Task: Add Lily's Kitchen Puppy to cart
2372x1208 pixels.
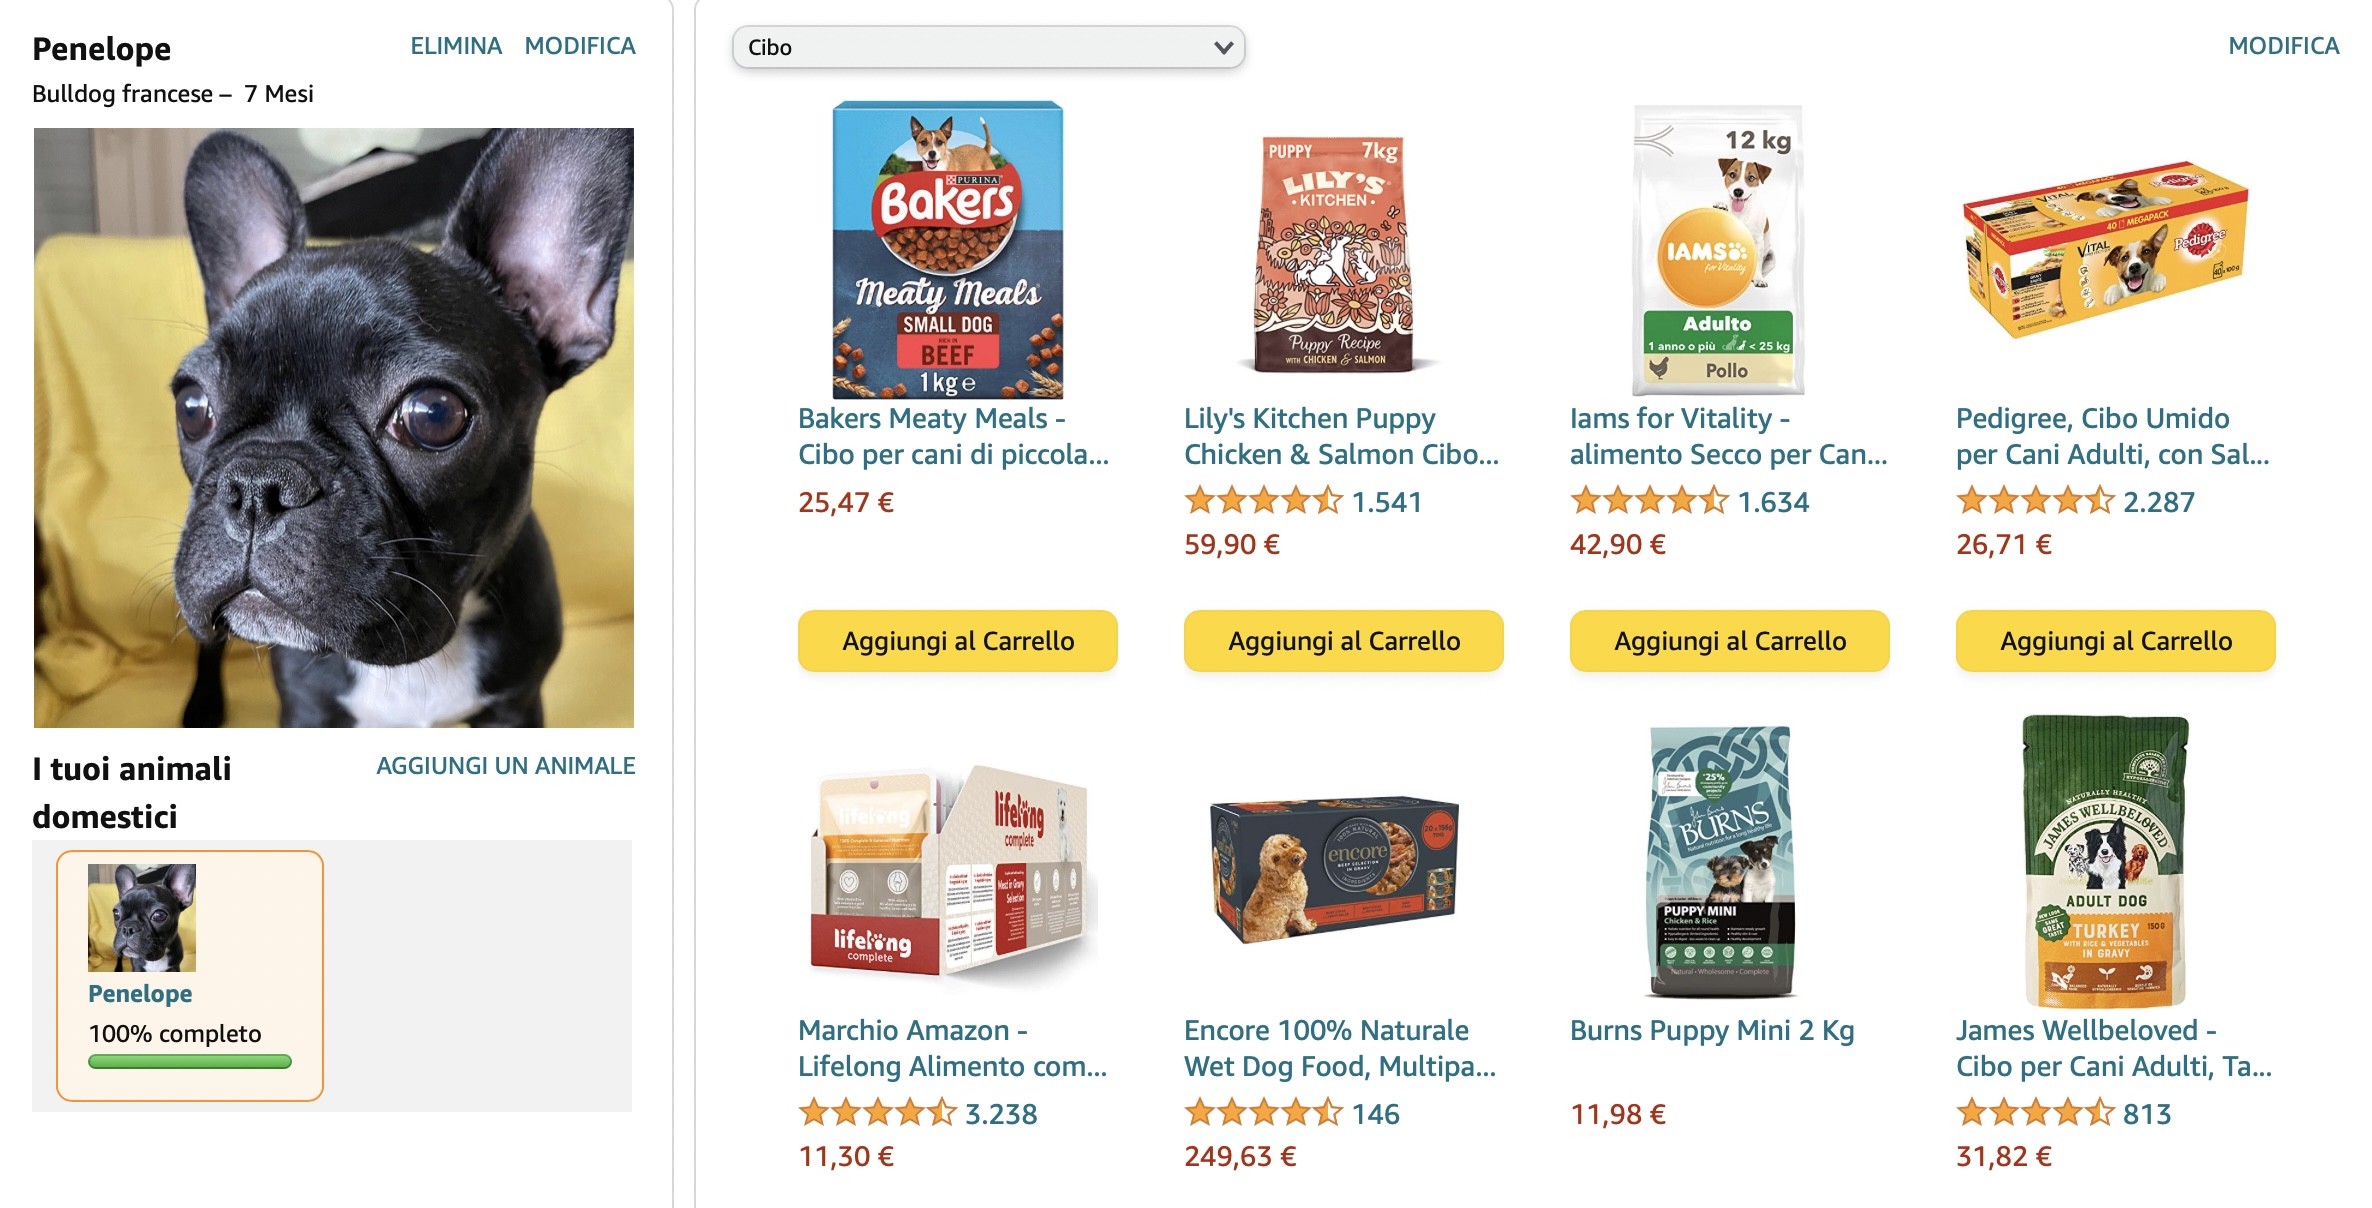Action: click(x=1343, y=641)
